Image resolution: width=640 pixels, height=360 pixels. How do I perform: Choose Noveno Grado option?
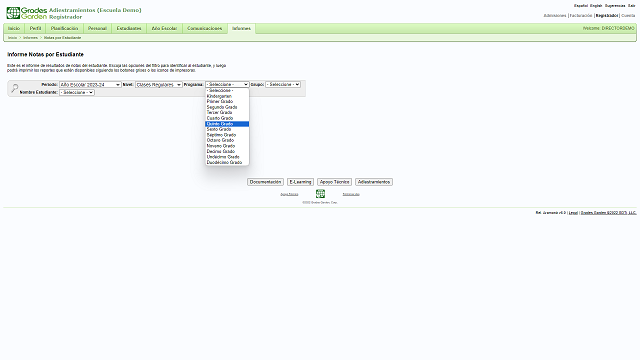coord(227,146)
